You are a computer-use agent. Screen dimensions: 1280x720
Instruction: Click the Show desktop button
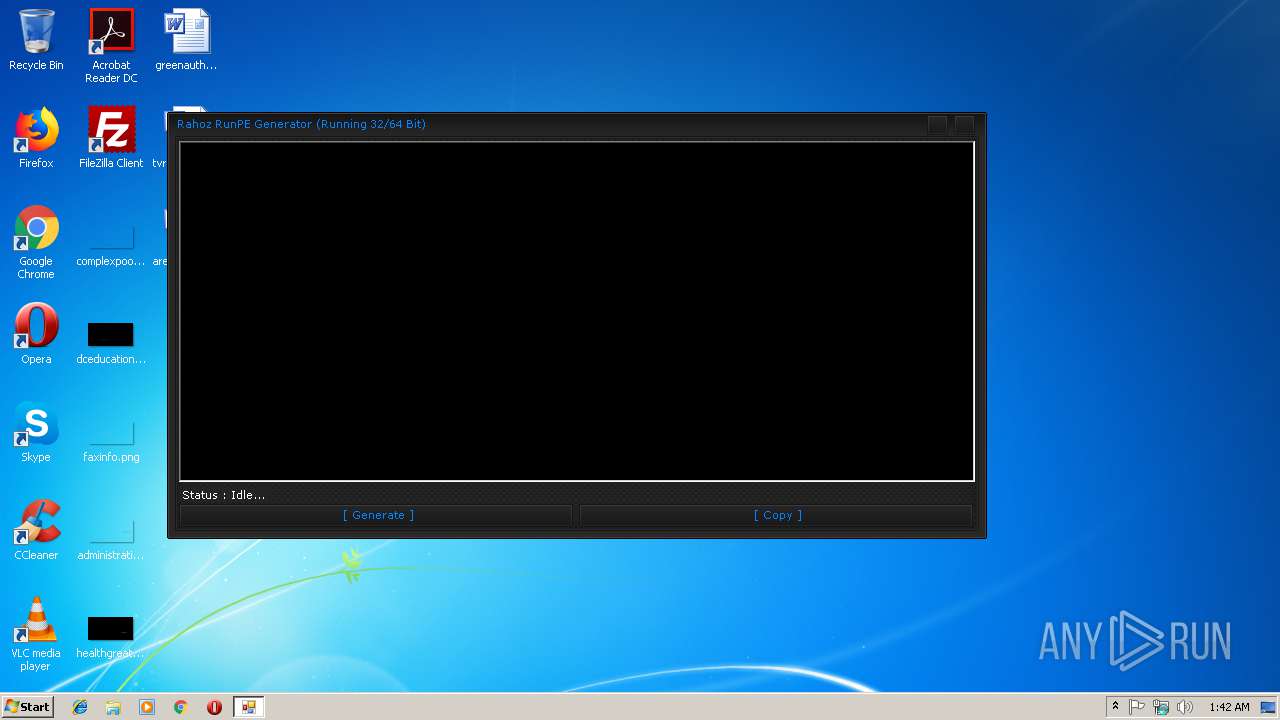point(1270,707)
